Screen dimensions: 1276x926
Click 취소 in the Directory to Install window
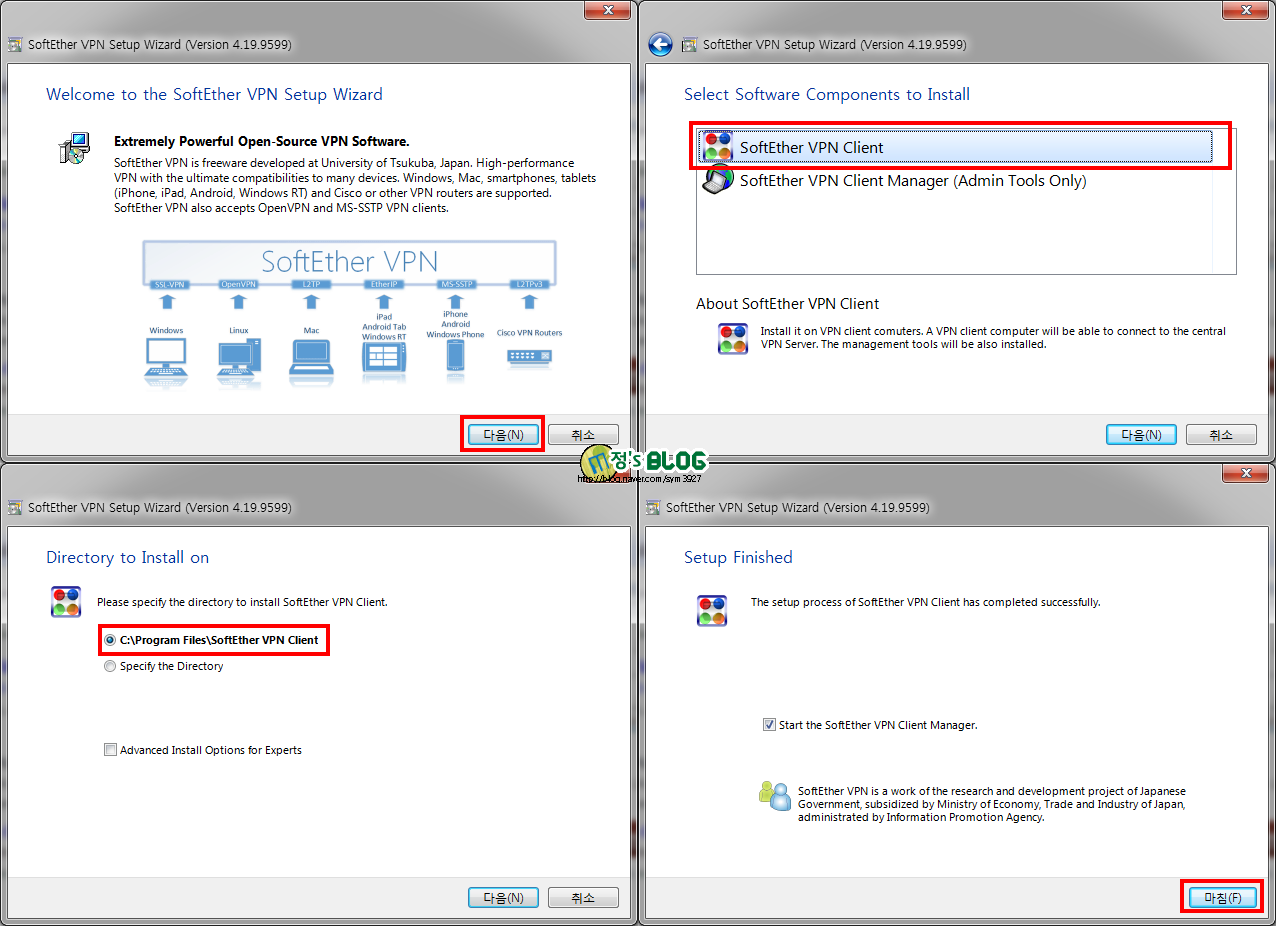click(x=583, y=898)
